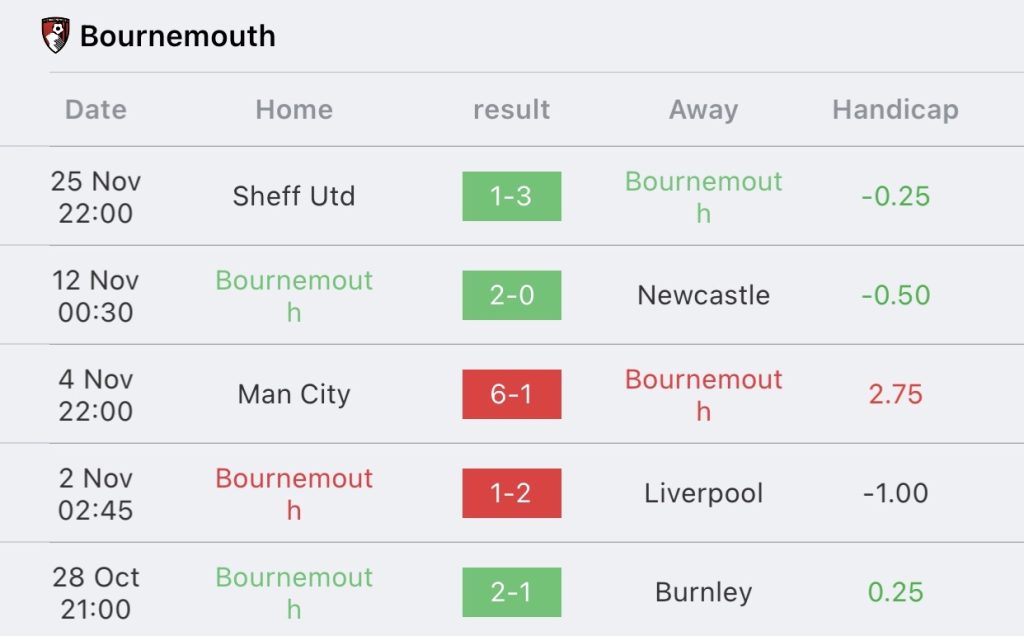Open the red 6-1 result badge

[511, 394]
